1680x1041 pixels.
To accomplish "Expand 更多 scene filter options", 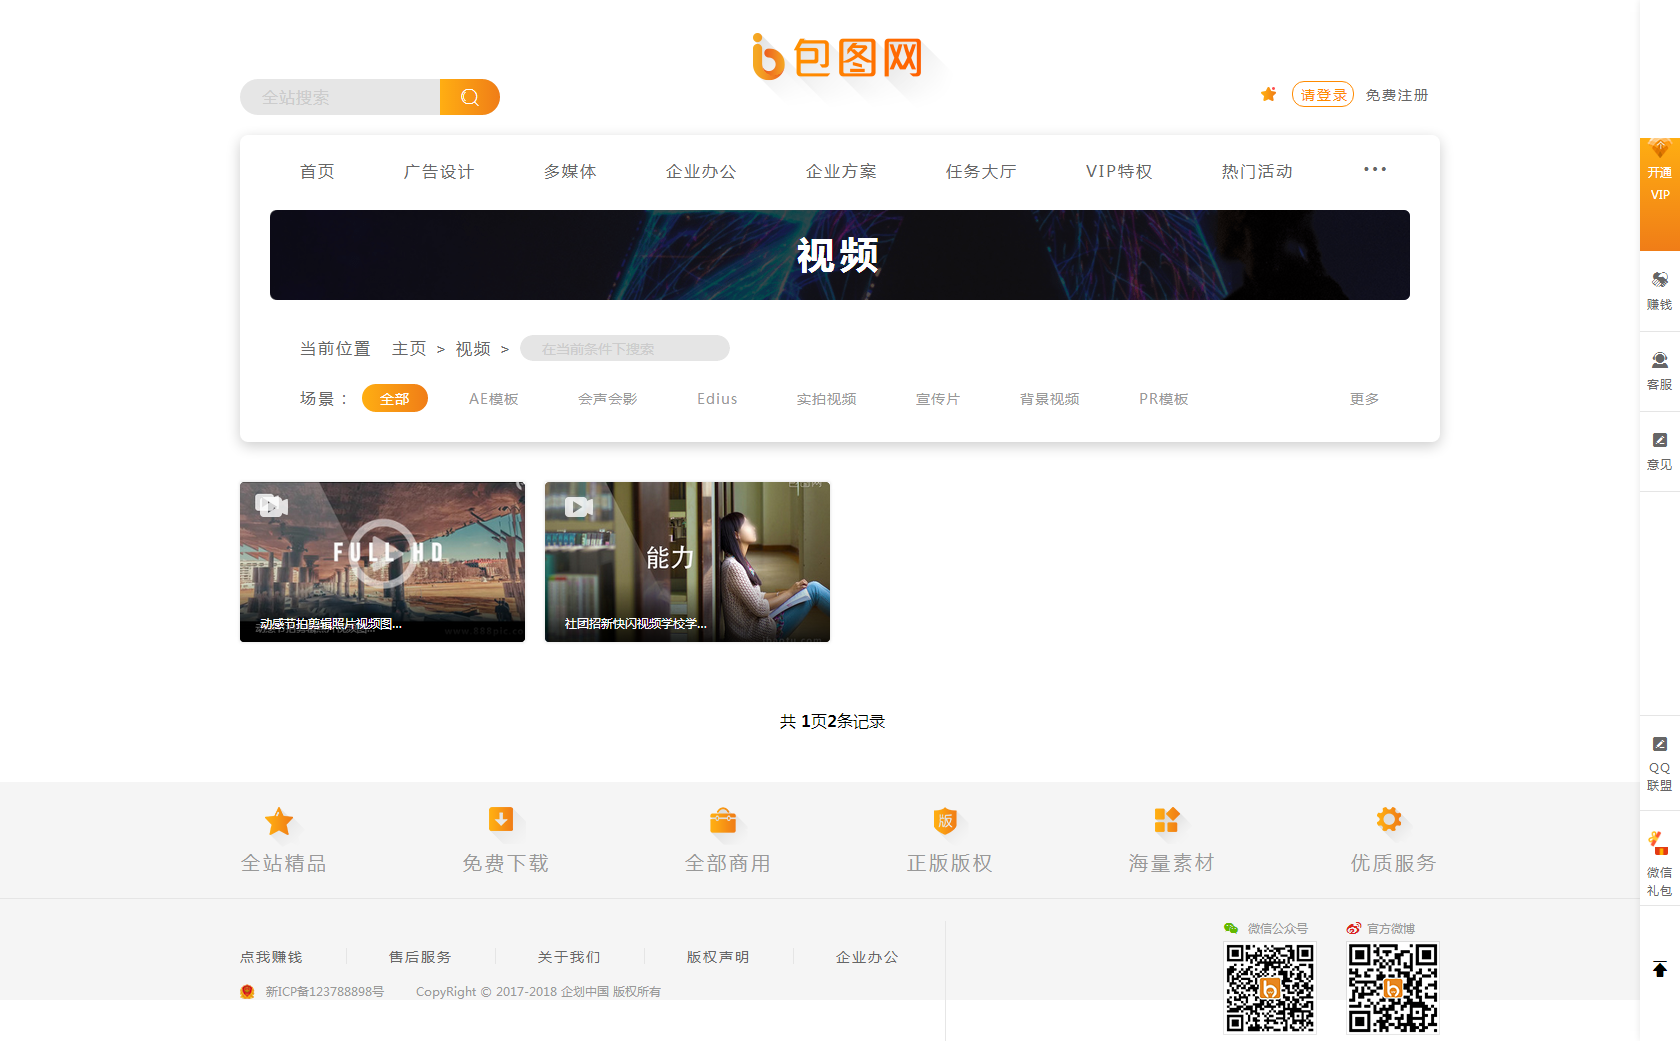I will [1364, 399].
